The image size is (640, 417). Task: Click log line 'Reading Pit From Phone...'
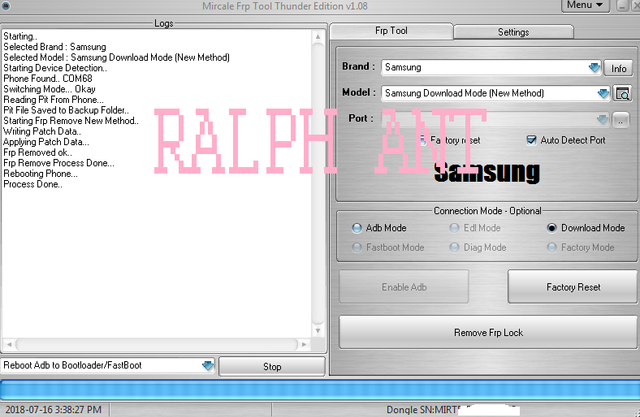tap(53, 100)
